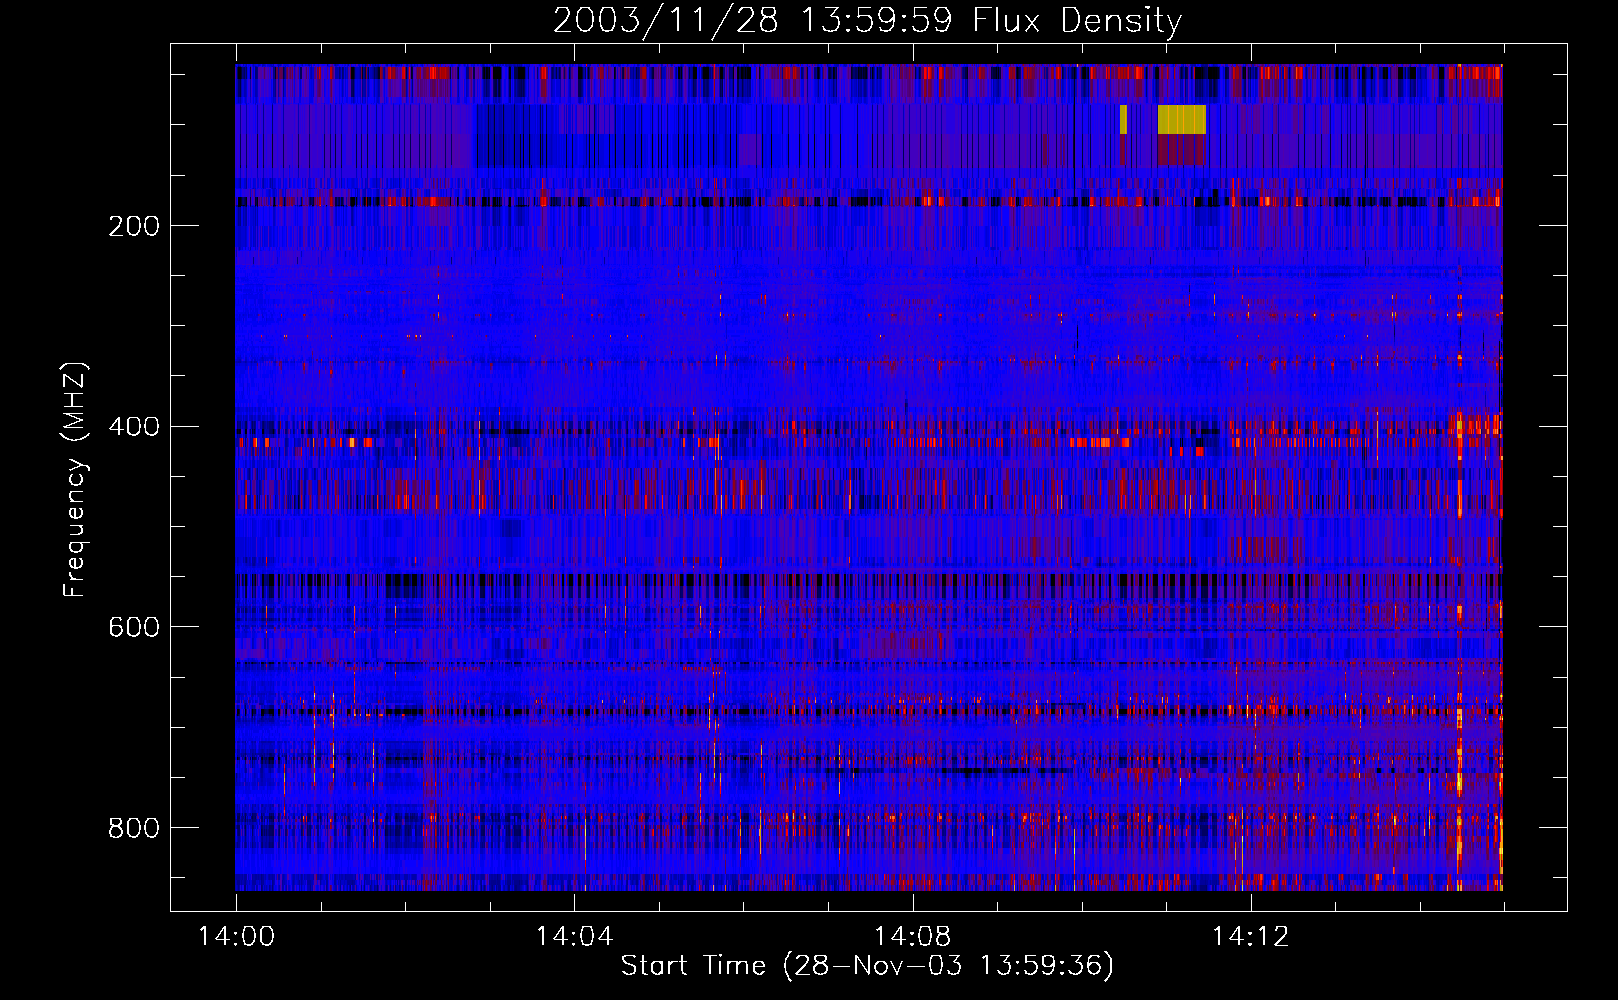Click the large yellow burst block in spectrogram
Screen dimensions: 1618x1000
tap(1182, 120)
